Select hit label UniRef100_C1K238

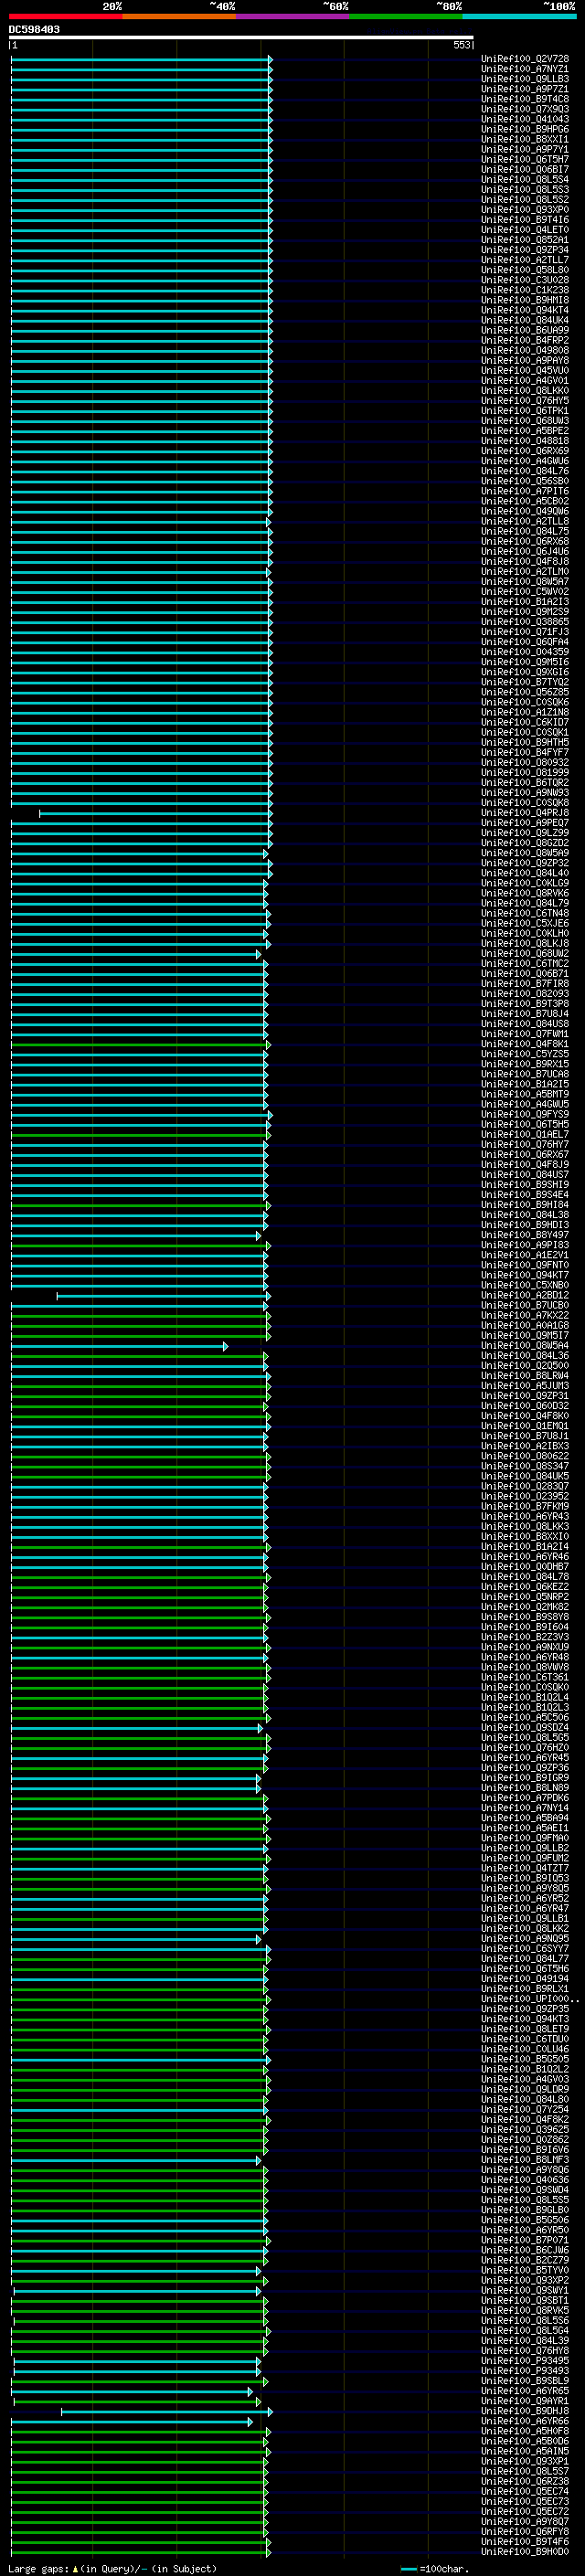[x=524, y=290]
